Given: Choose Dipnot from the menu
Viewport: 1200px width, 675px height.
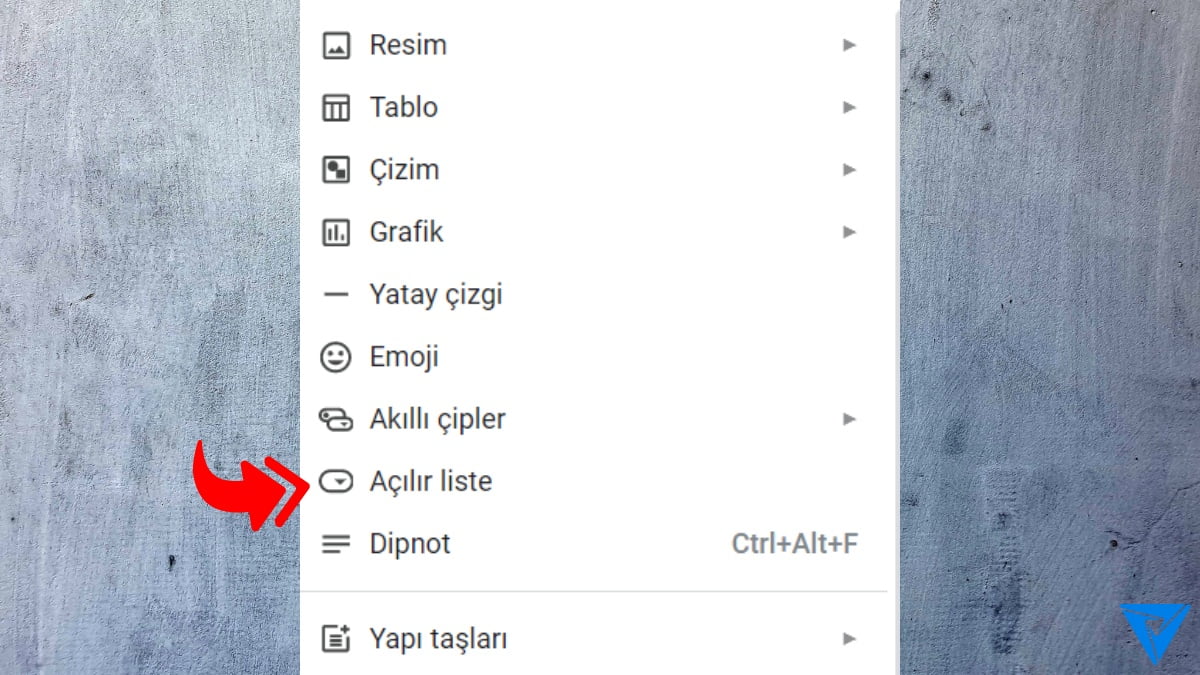Looking at the screenshot, I should (410, 543).
